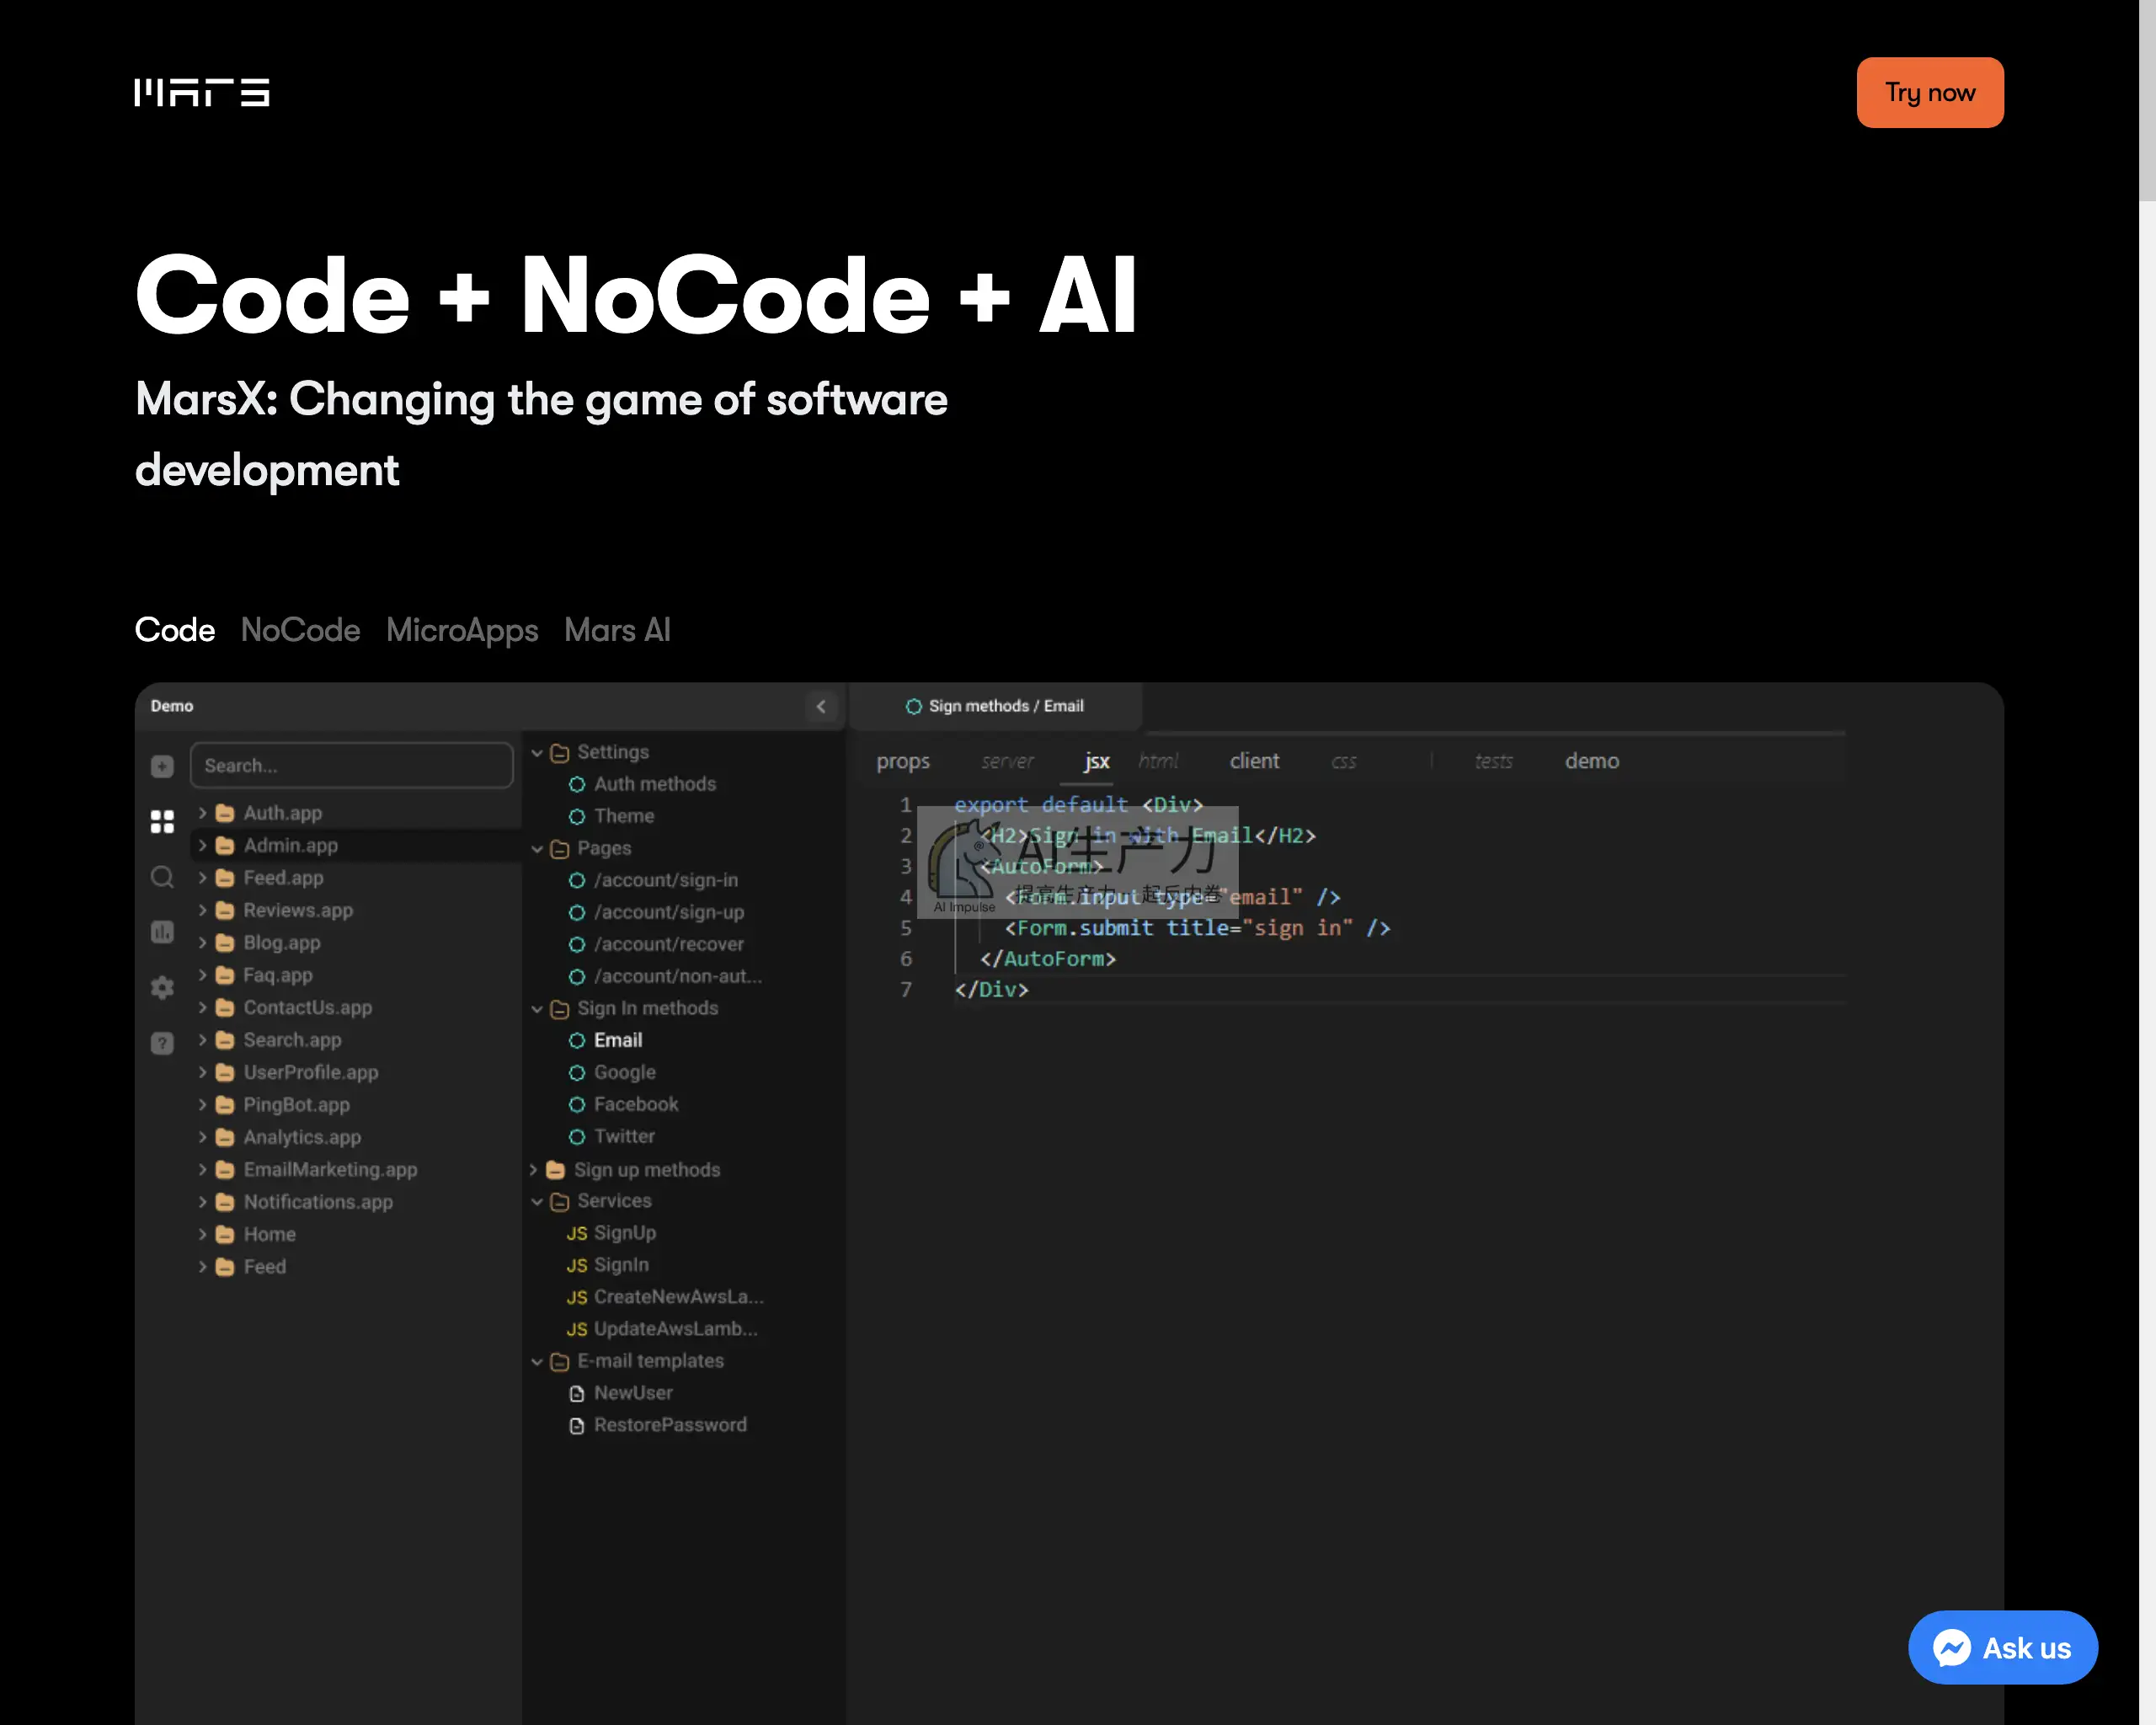Switch to tests editor tab
This screenshot has width=2156, height=1725.
point(1493,761)
